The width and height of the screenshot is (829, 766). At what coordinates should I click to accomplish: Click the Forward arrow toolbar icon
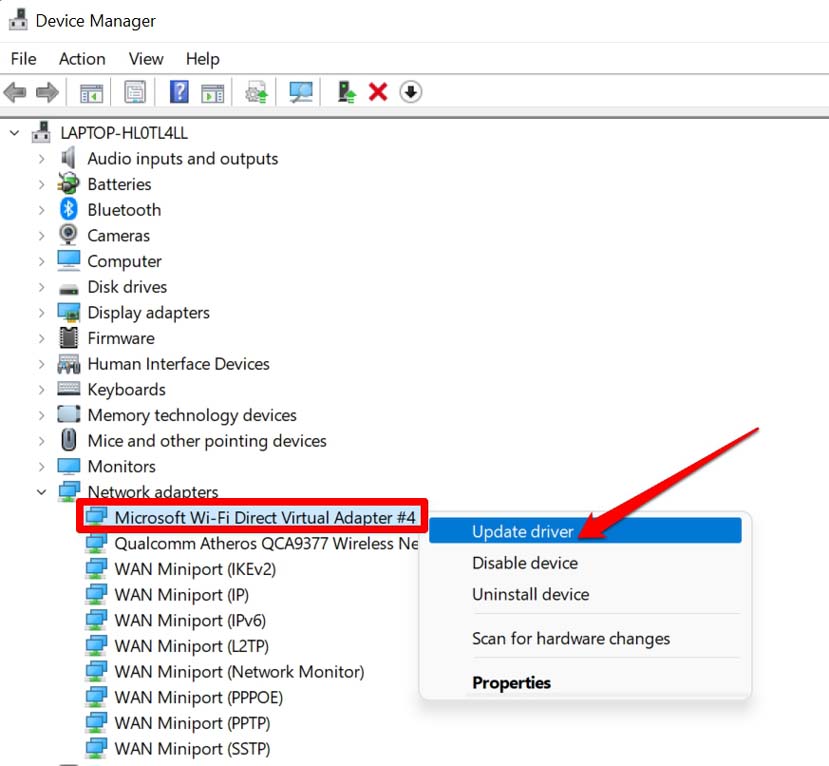click(x=47, y=93)
